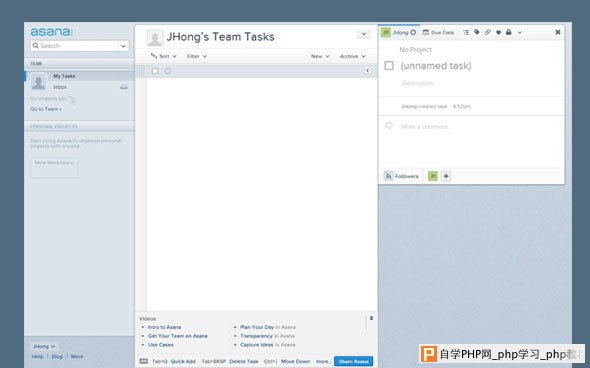Open the Transparency video link
The image size is (590, 368).
pyautogui.click(x=256, y=336)
